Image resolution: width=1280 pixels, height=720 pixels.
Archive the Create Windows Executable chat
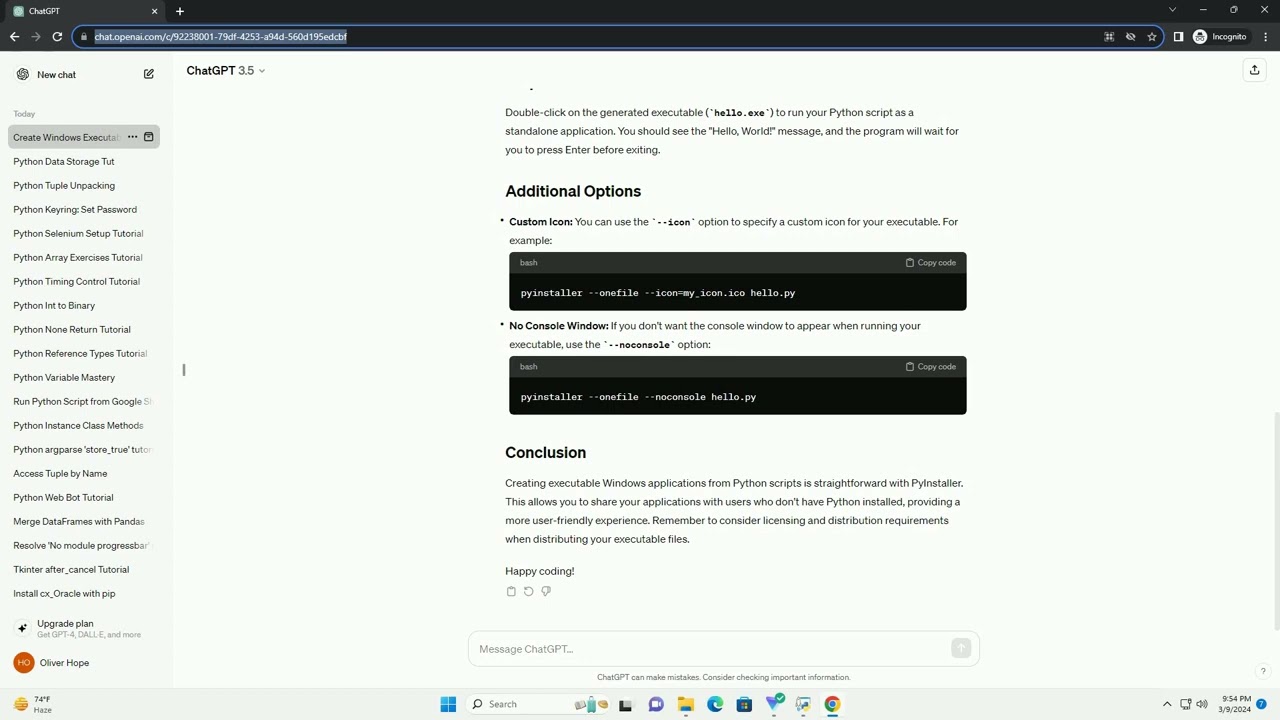(149, 137)
